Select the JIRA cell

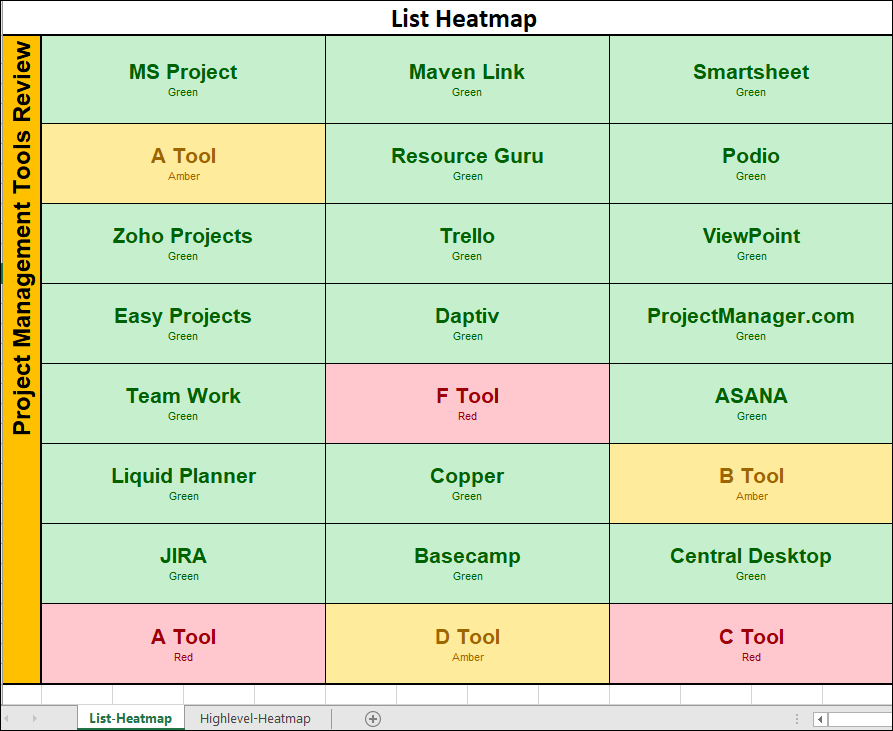click(183, 563)
